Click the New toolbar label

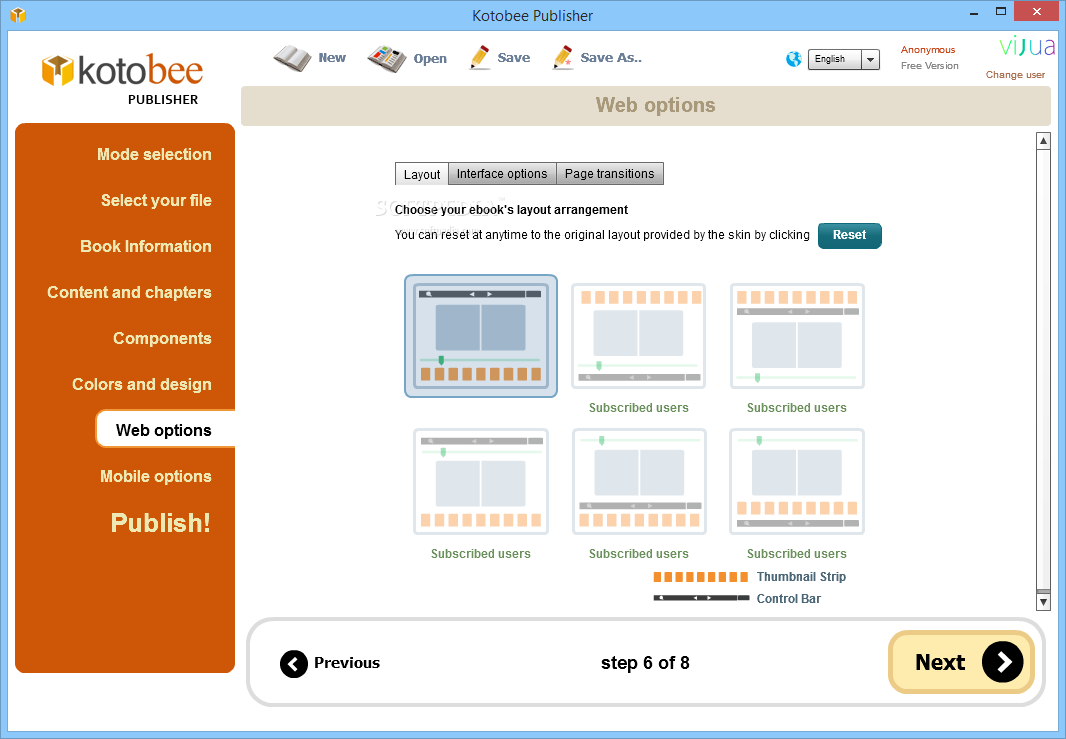pos(332,58)
